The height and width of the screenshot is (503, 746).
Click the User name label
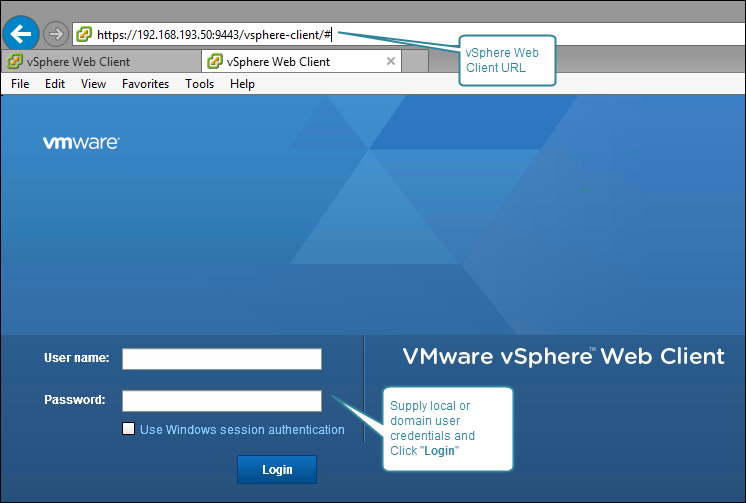click(x=77, y=358)
